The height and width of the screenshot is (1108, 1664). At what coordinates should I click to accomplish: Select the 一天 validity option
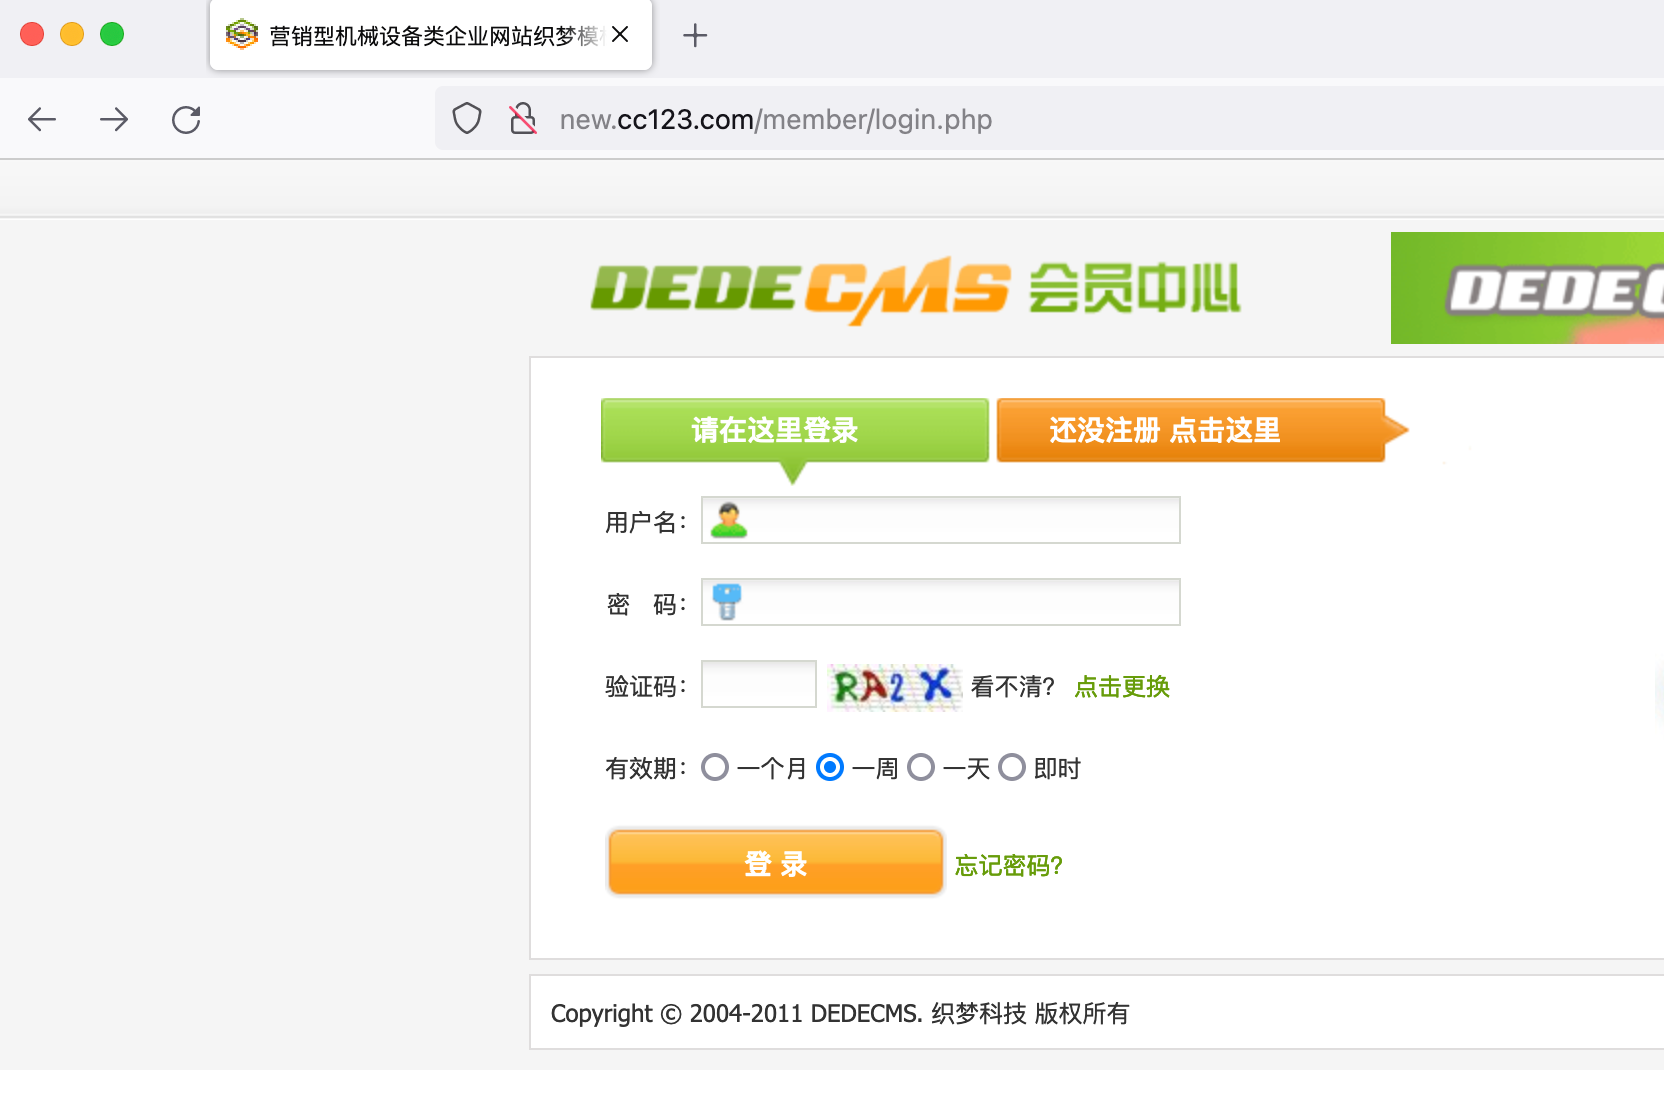[x=921, y=768]
